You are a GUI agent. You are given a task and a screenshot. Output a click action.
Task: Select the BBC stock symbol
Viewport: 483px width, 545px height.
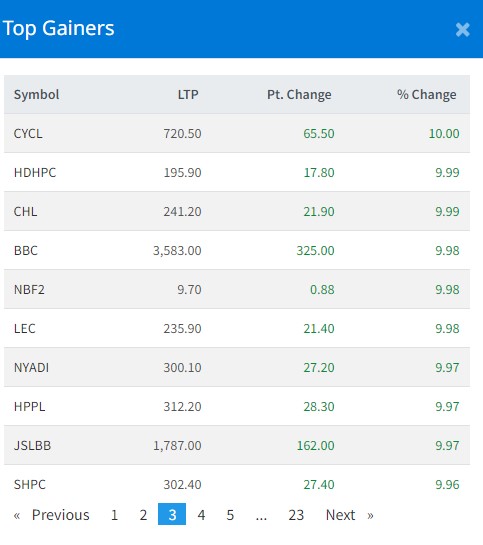tap(26, 251)
